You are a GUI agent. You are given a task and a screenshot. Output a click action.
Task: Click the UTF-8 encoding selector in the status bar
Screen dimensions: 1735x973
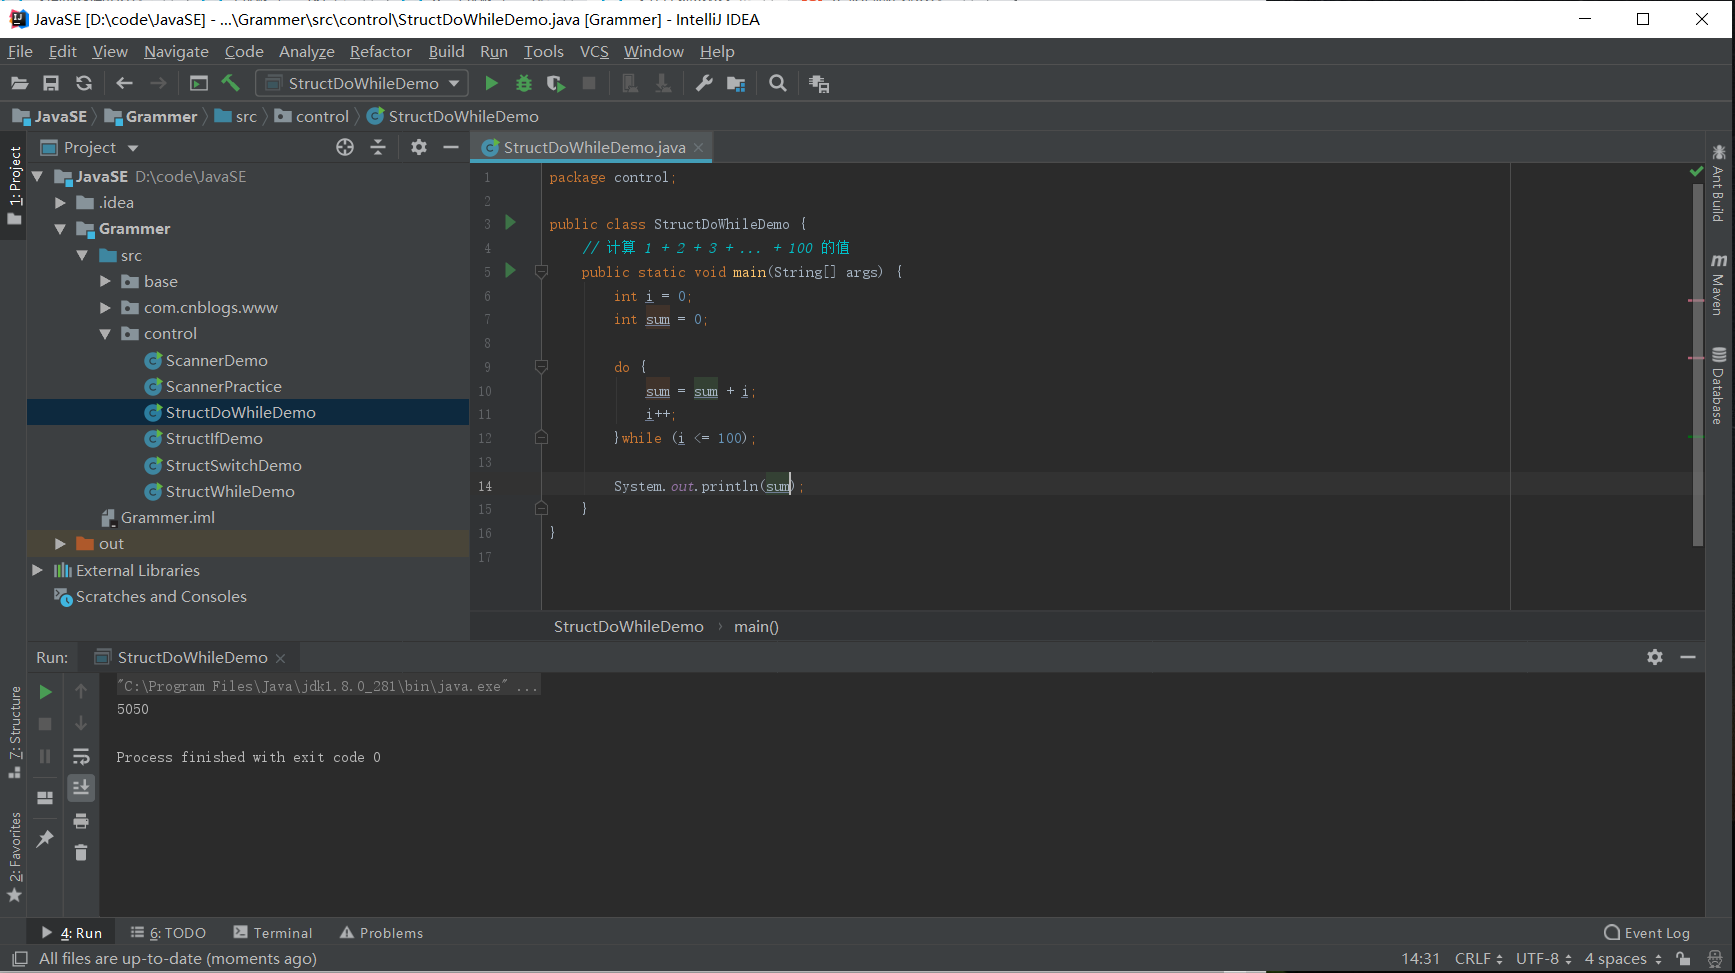coord(1543,959)
